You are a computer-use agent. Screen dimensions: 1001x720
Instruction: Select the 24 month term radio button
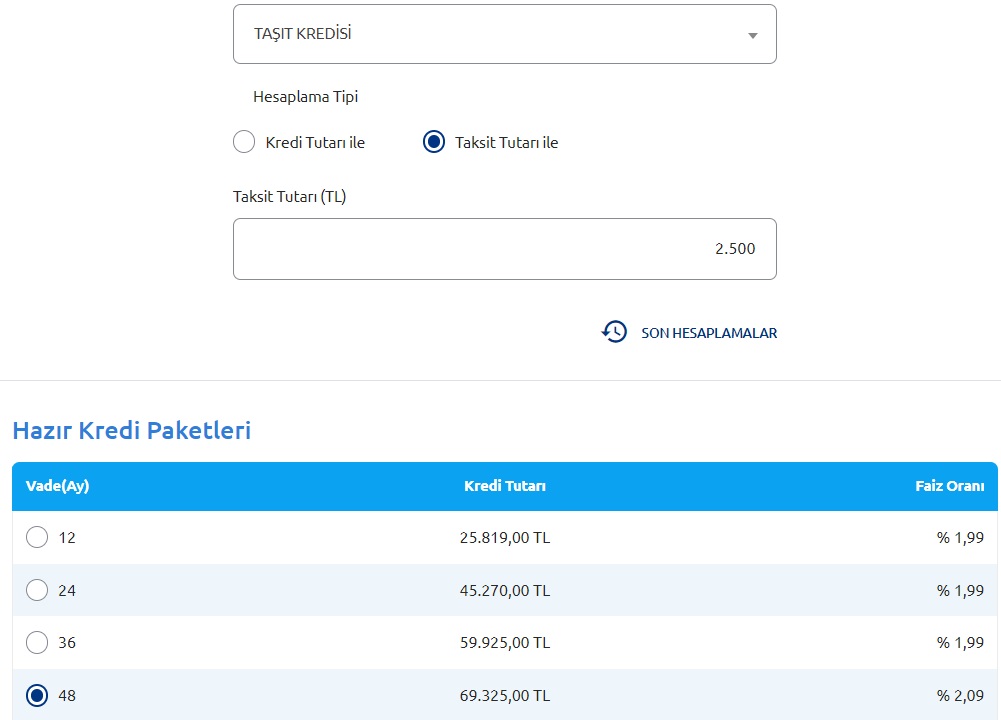click(37, 590)
